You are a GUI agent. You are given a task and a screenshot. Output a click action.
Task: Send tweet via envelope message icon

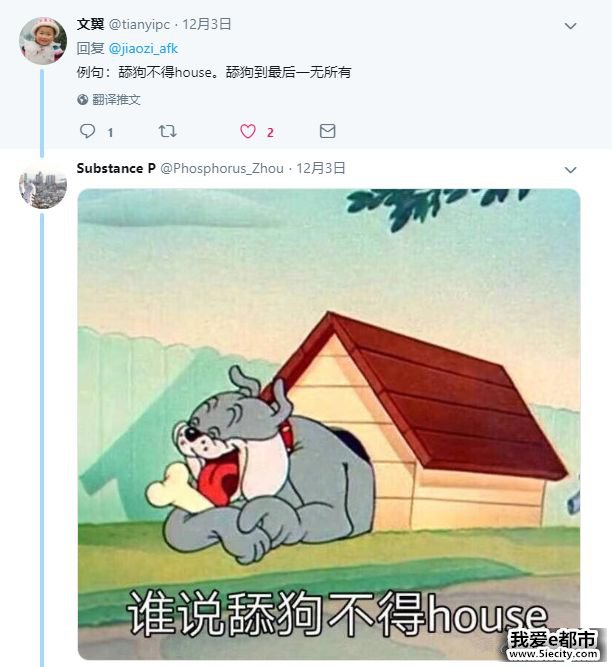[327, 131]
